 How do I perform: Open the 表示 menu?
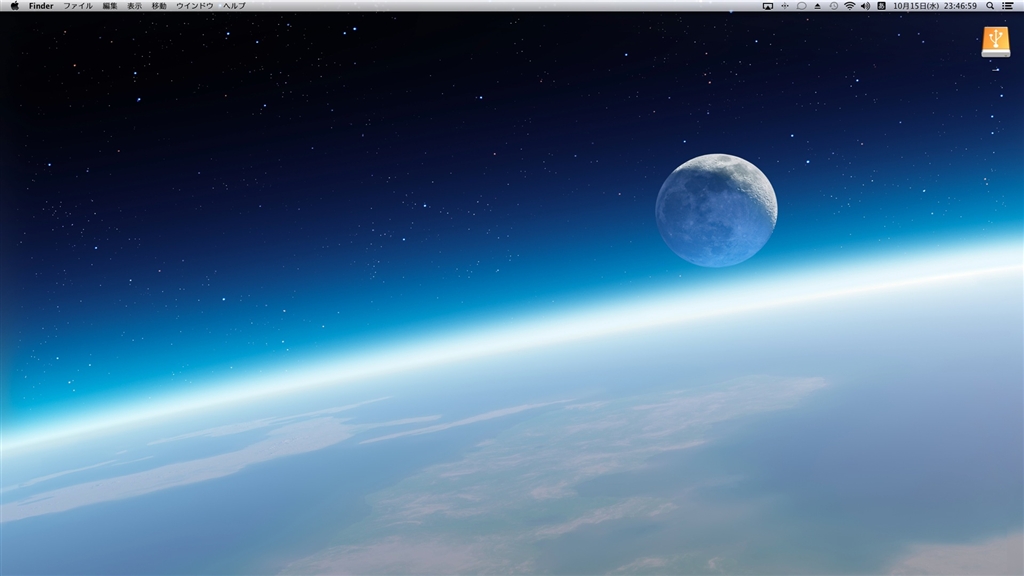pyautogui.click(x=135, y=6)
